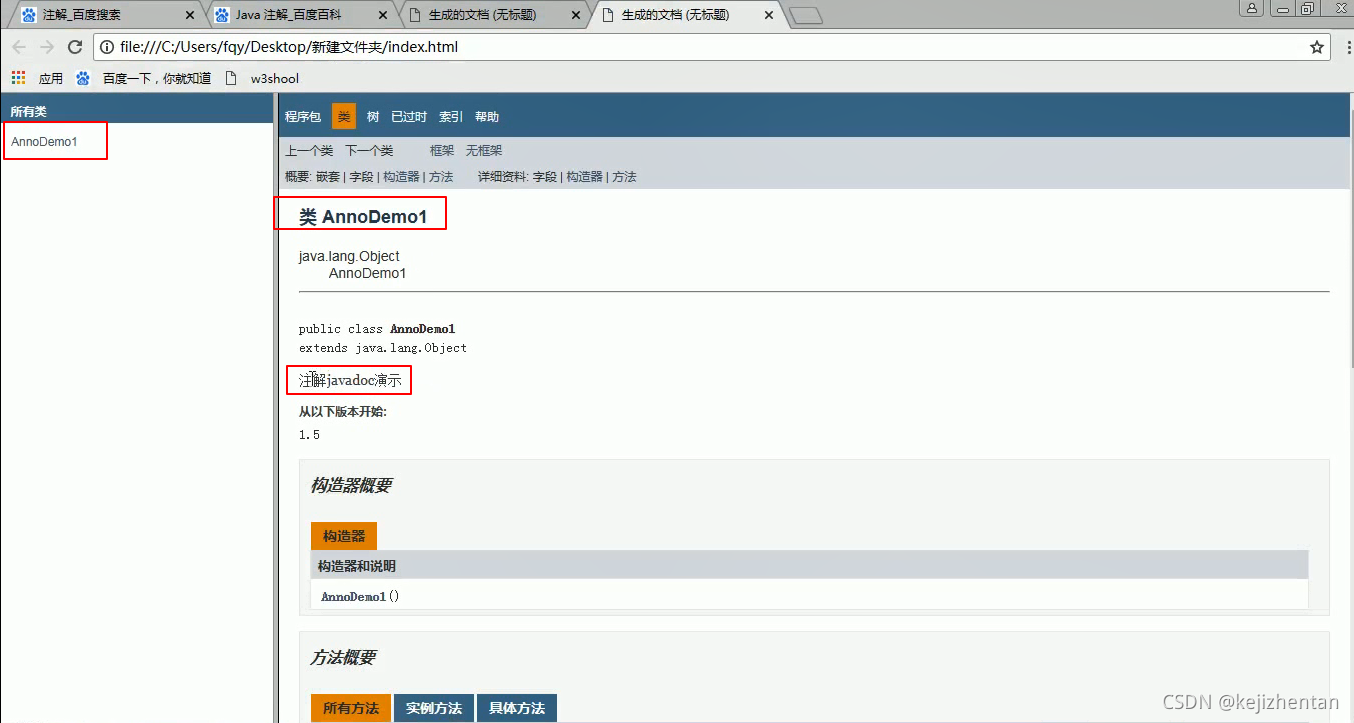Click the 无框架 link
1354x723 pixels.
click(484, 151)
